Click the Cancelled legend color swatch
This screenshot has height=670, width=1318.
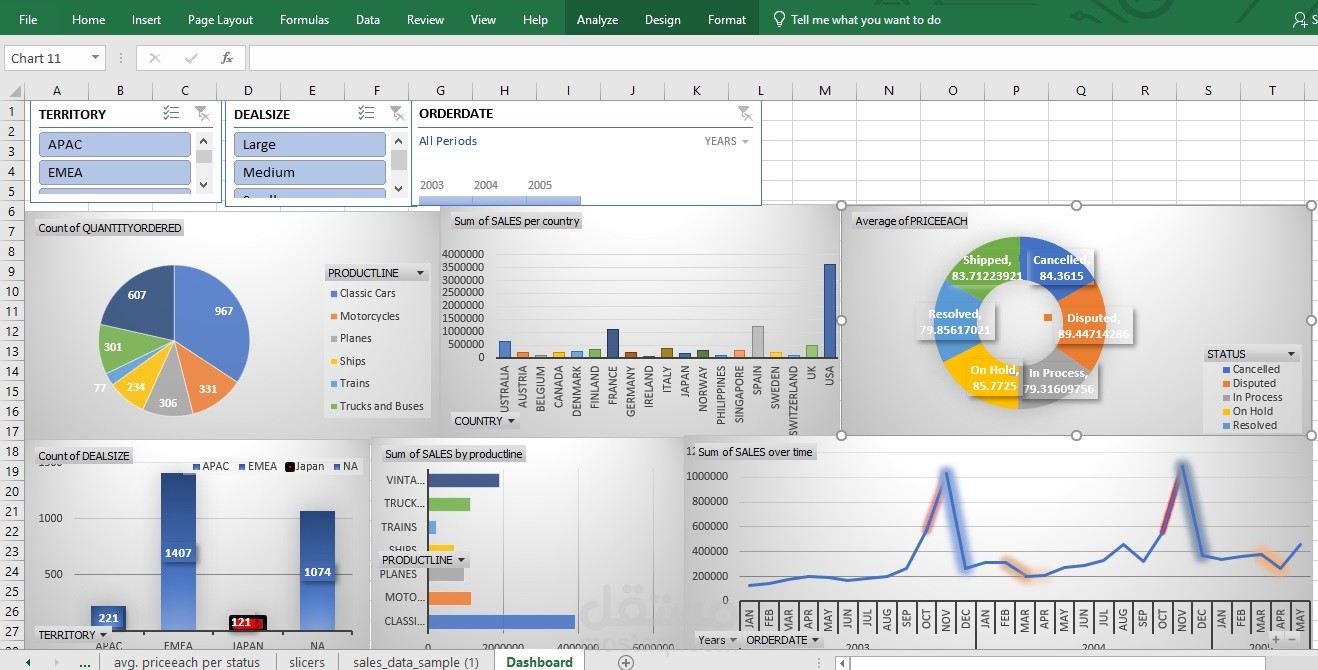1226,369
